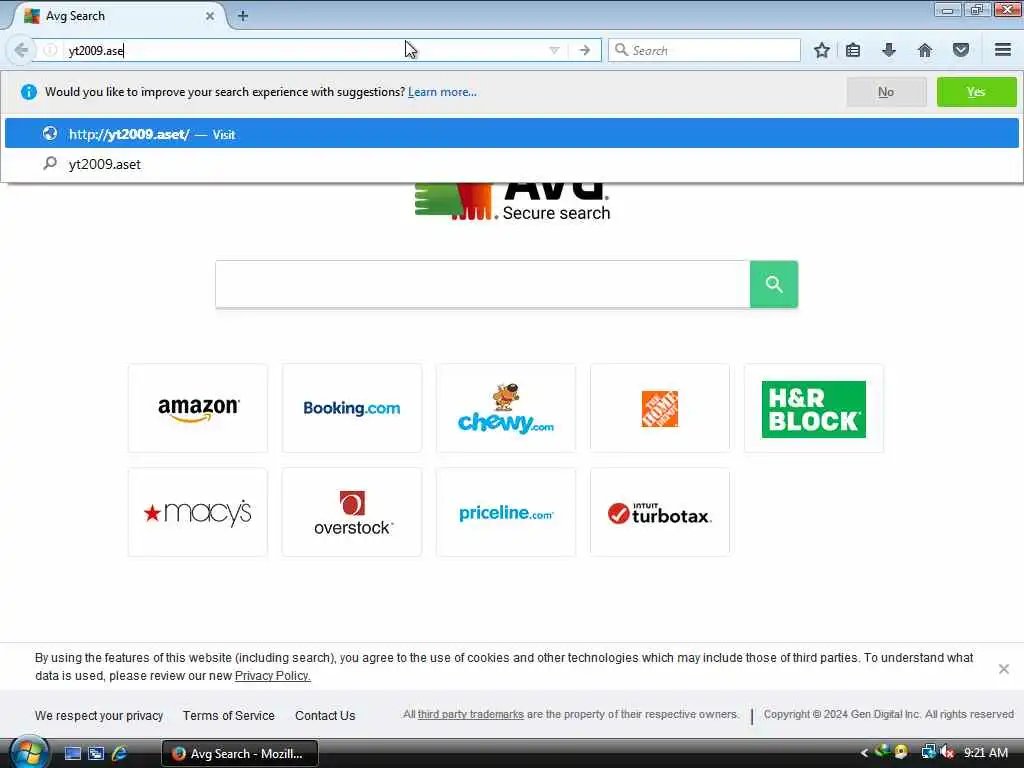Dismiss the cookie notice with X
The image size is (1024, 768).
(x=1004, y=669)
